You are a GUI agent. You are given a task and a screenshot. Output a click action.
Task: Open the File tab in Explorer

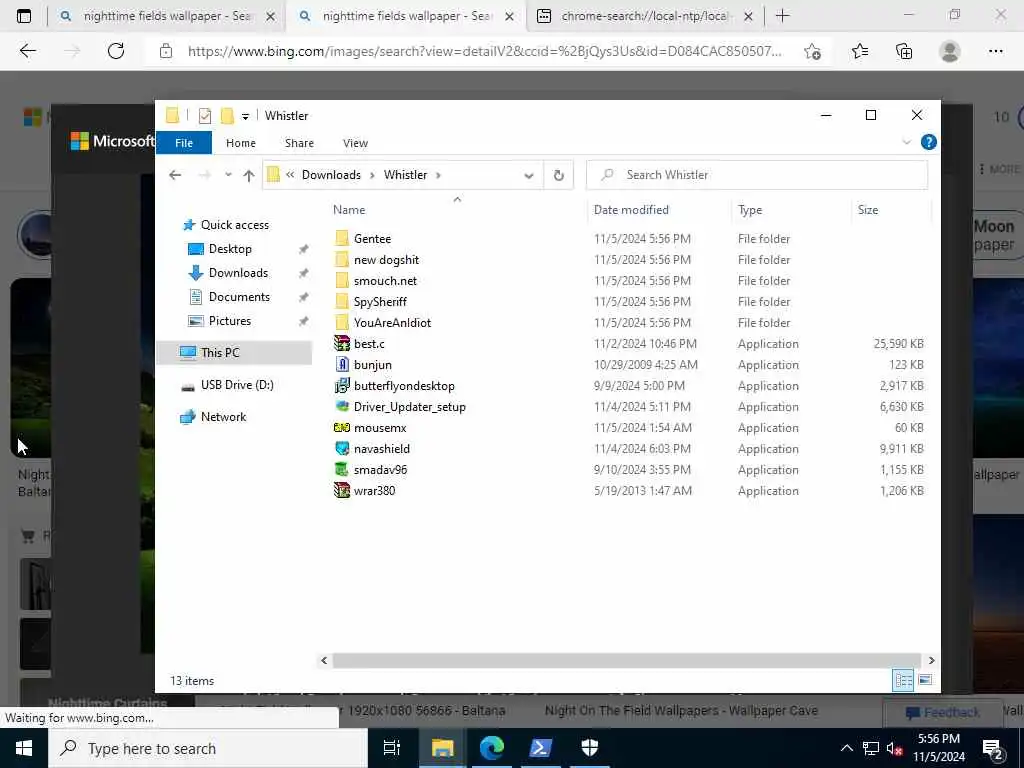(x=184, y=143)
